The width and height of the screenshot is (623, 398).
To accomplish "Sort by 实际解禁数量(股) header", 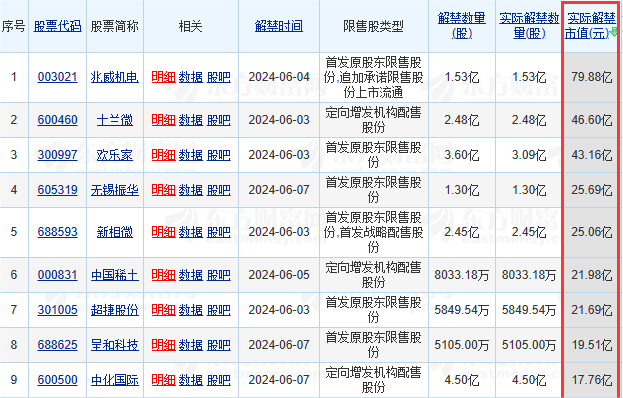I will (x=529, y=25).
